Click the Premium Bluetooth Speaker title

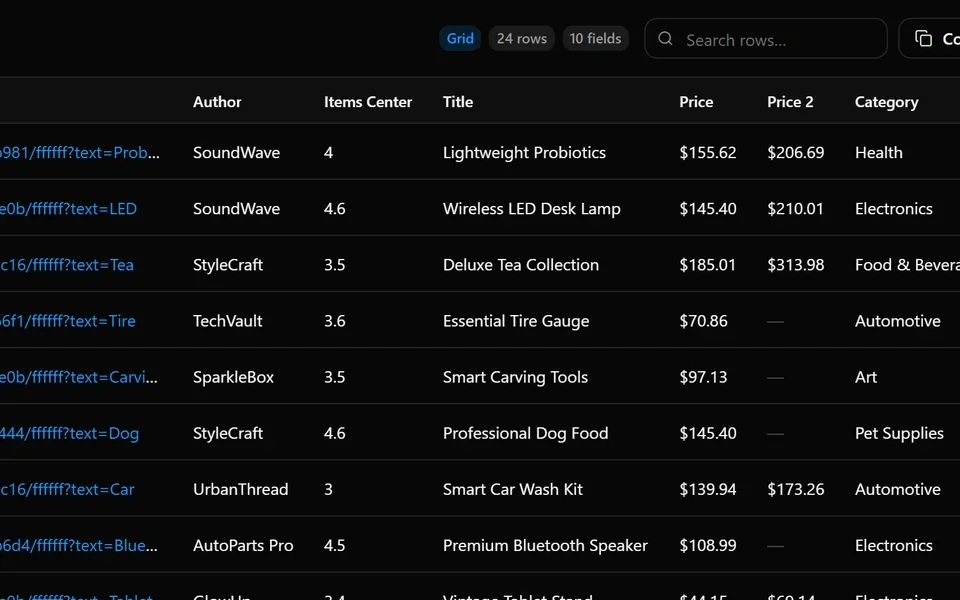click(545, 546)
